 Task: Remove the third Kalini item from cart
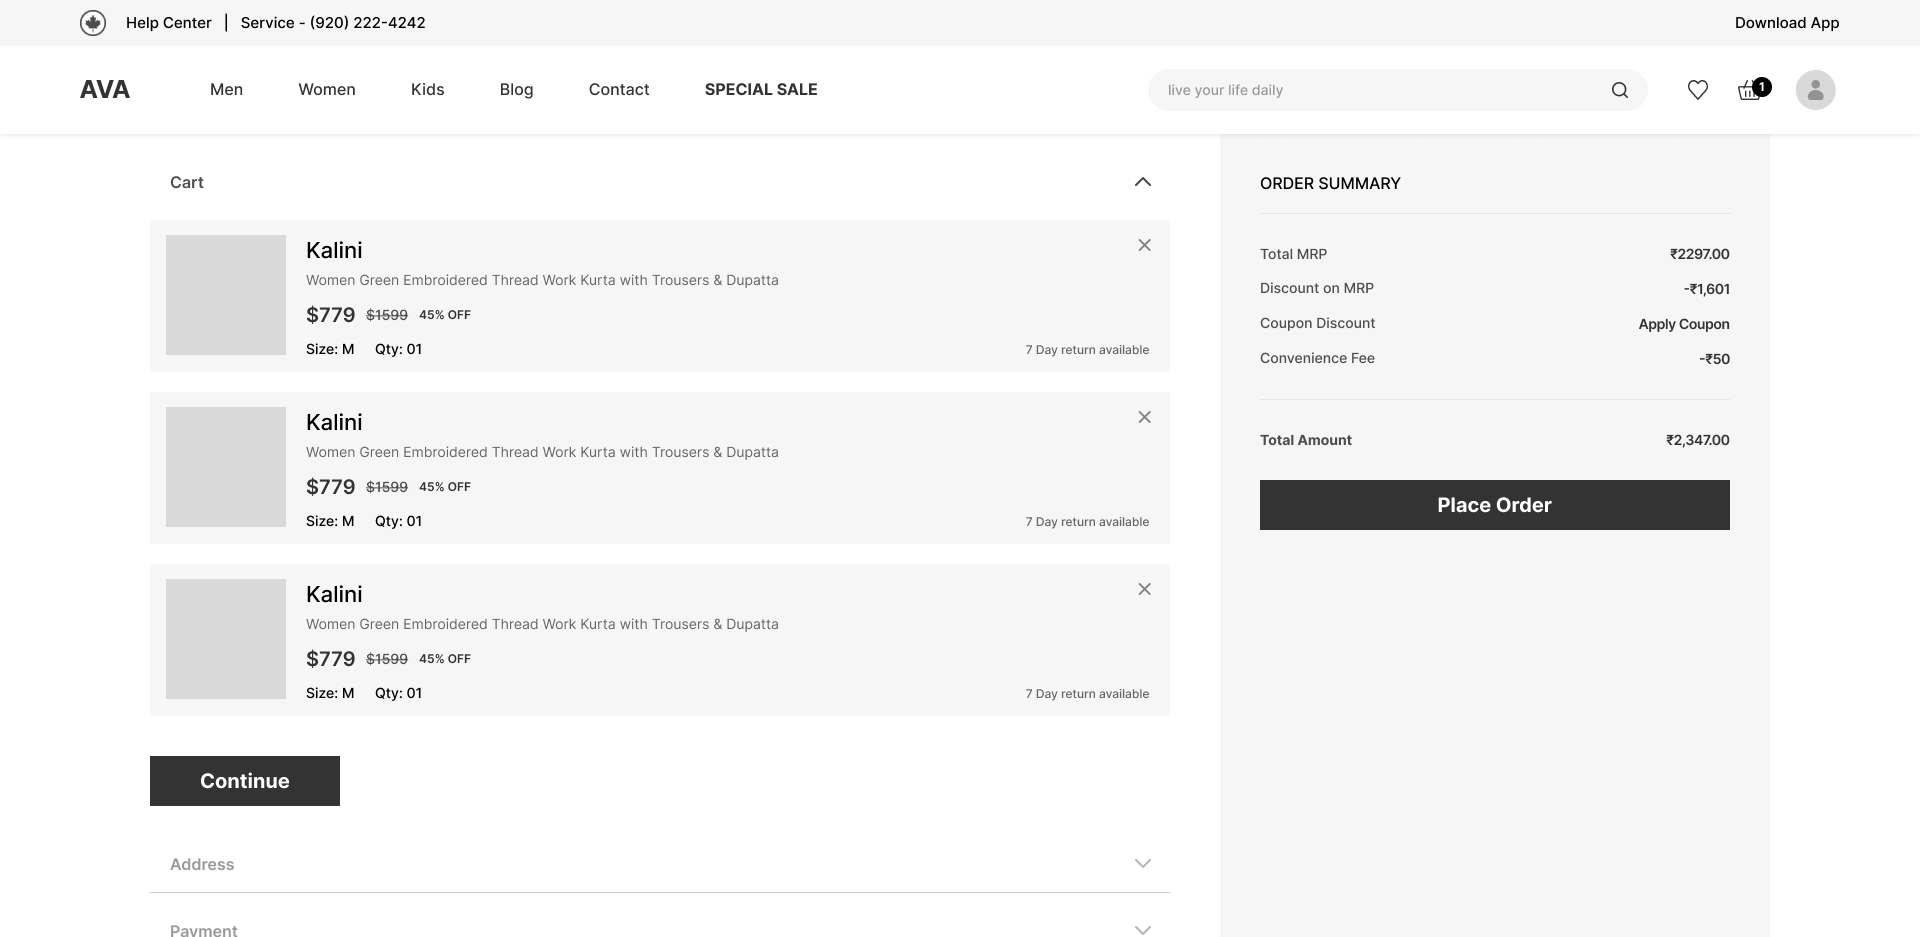click(1144, 589)
